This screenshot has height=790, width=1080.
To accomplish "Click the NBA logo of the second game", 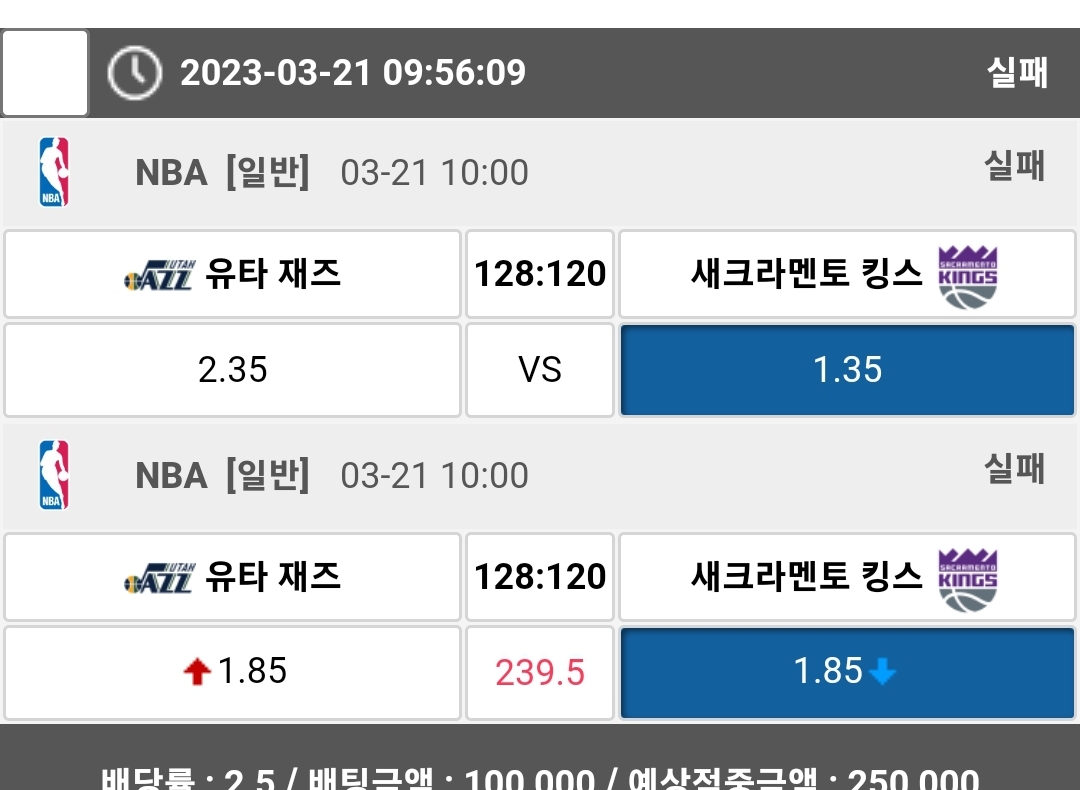I will 54,475.
